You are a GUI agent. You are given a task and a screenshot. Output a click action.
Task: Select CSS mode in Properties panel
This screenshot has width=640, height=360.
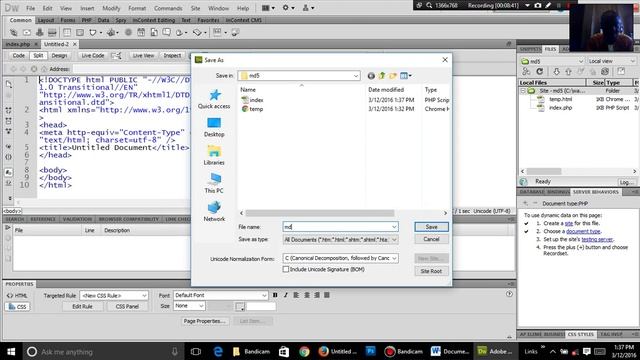tap(17, 307)
